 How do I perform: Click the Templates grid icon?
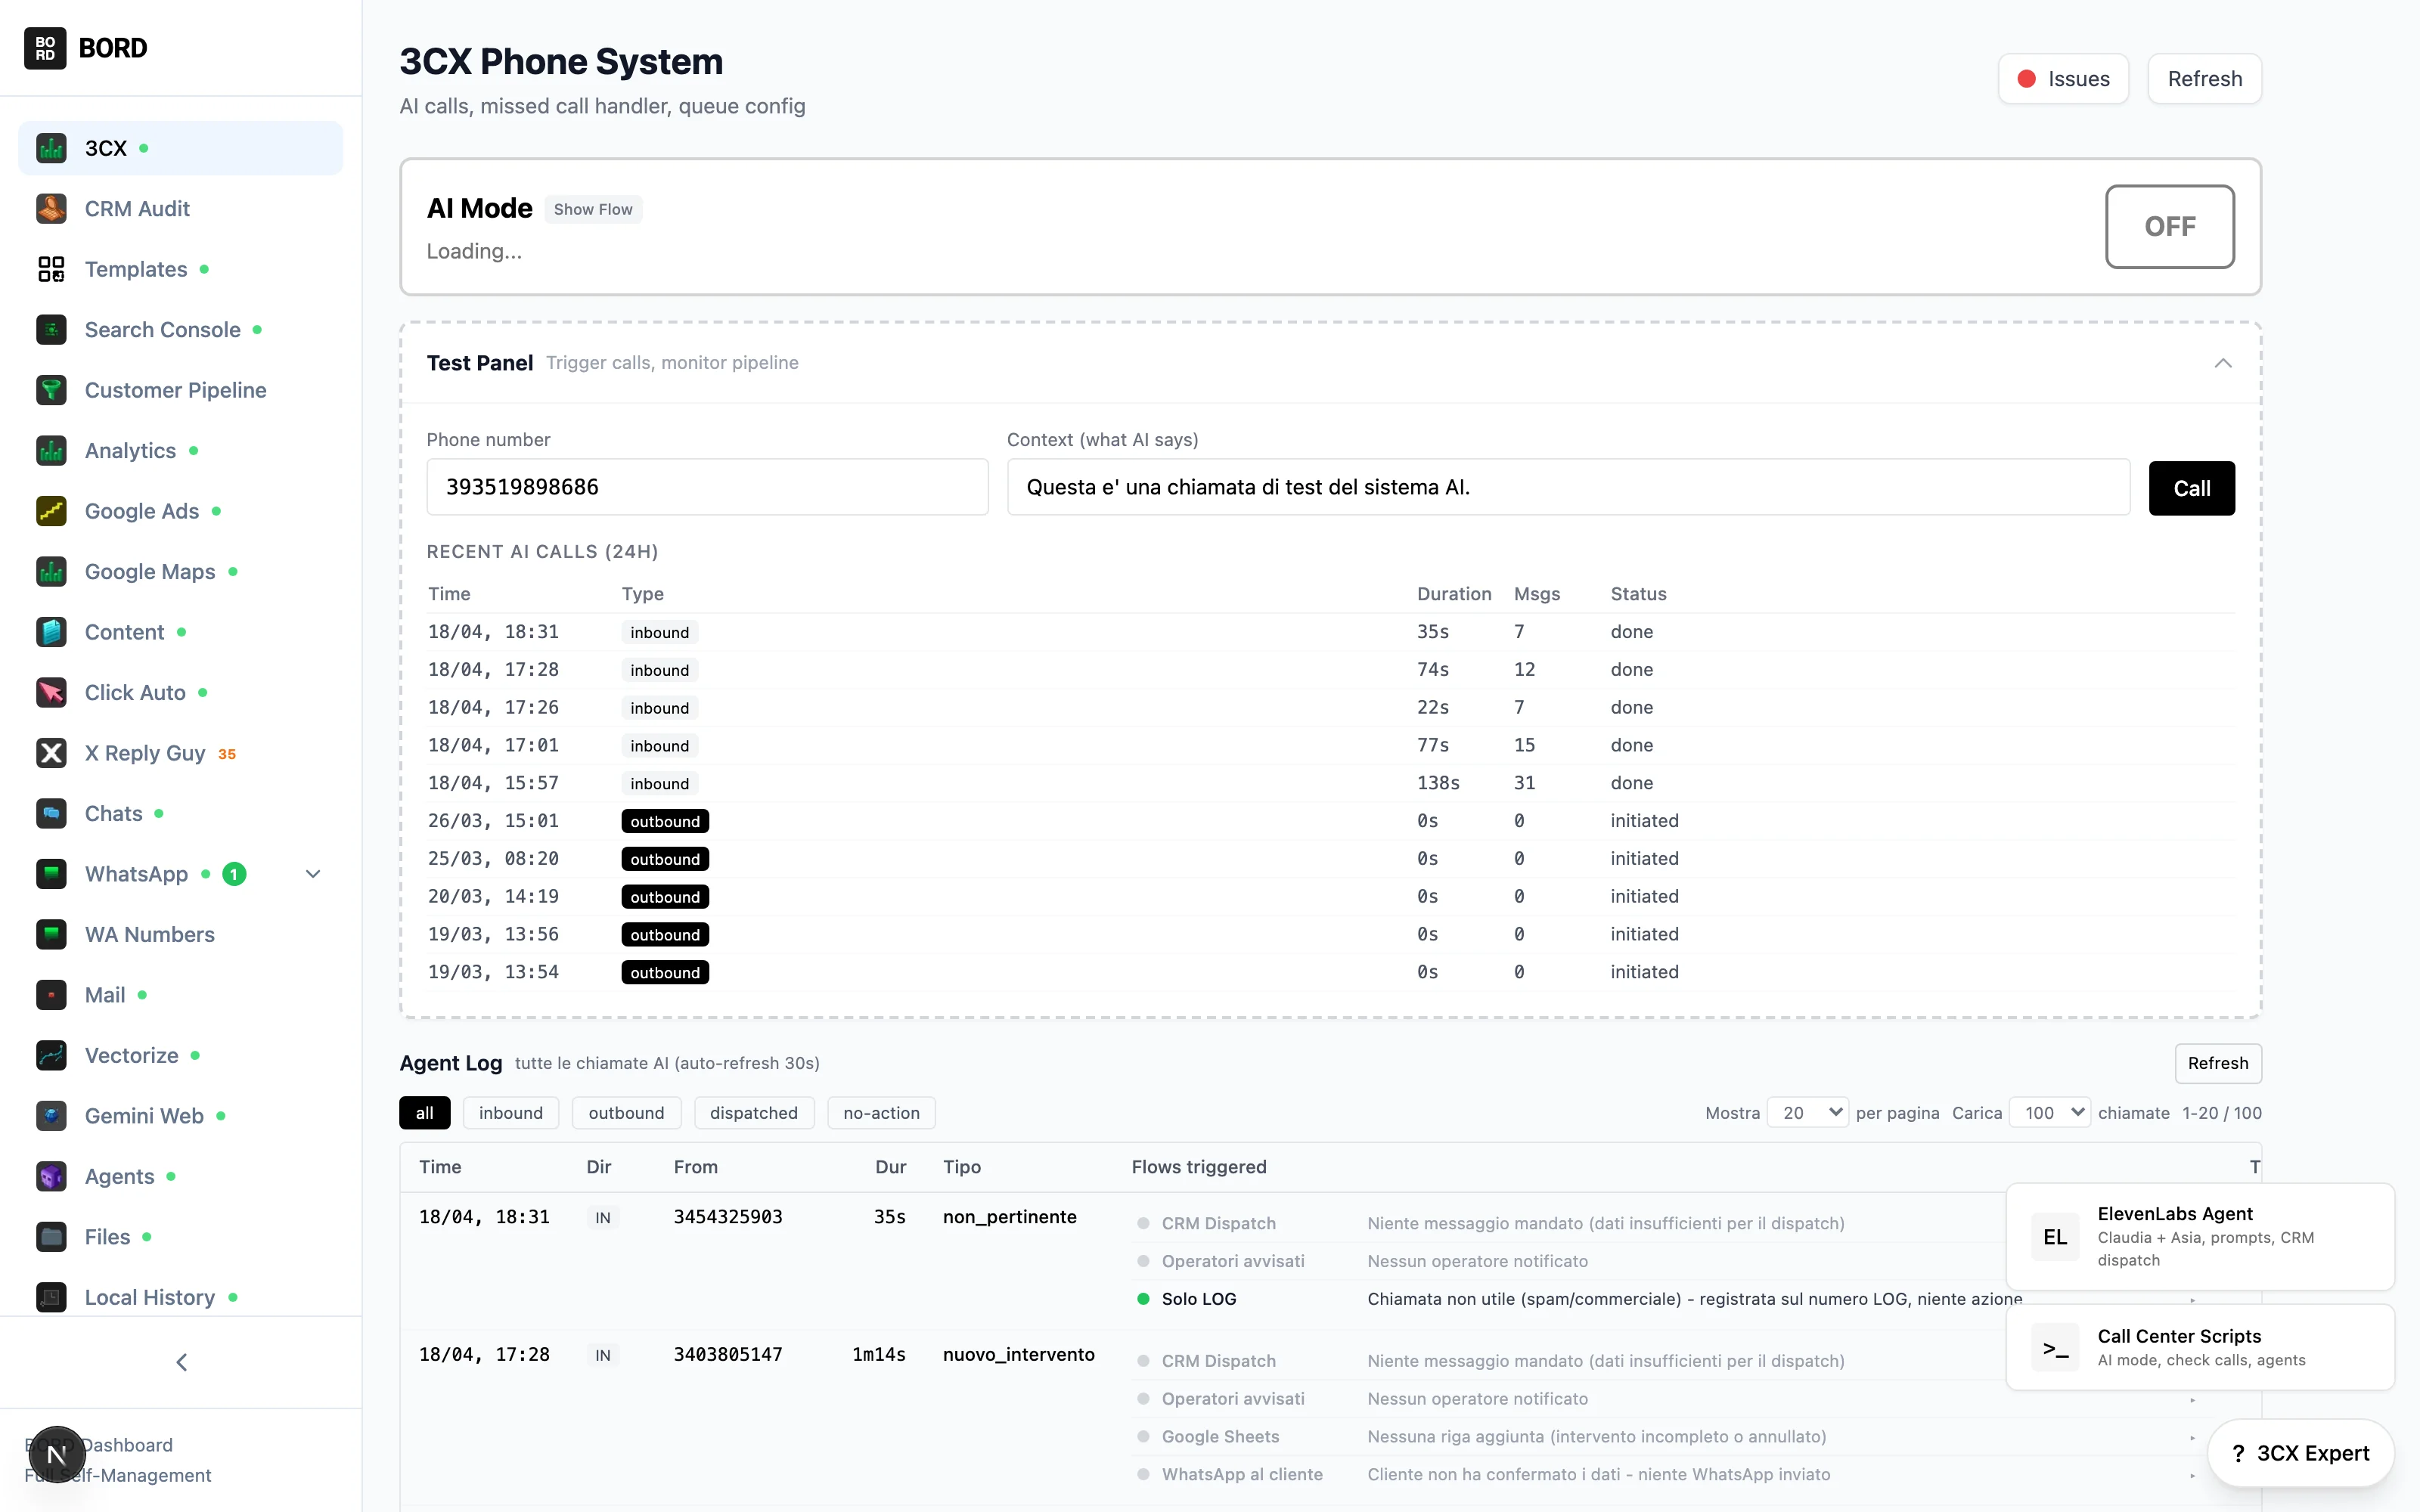tap(51, 269)
